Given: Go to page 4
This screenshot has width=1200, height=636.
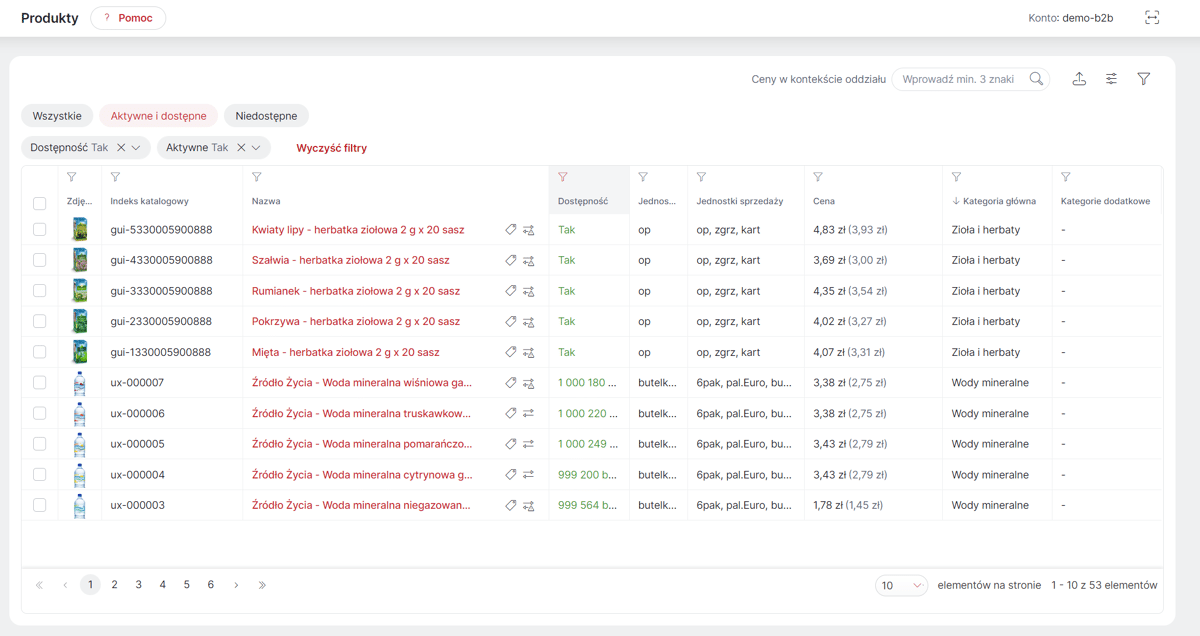Looking at the screenshot, I should (163, 585).
